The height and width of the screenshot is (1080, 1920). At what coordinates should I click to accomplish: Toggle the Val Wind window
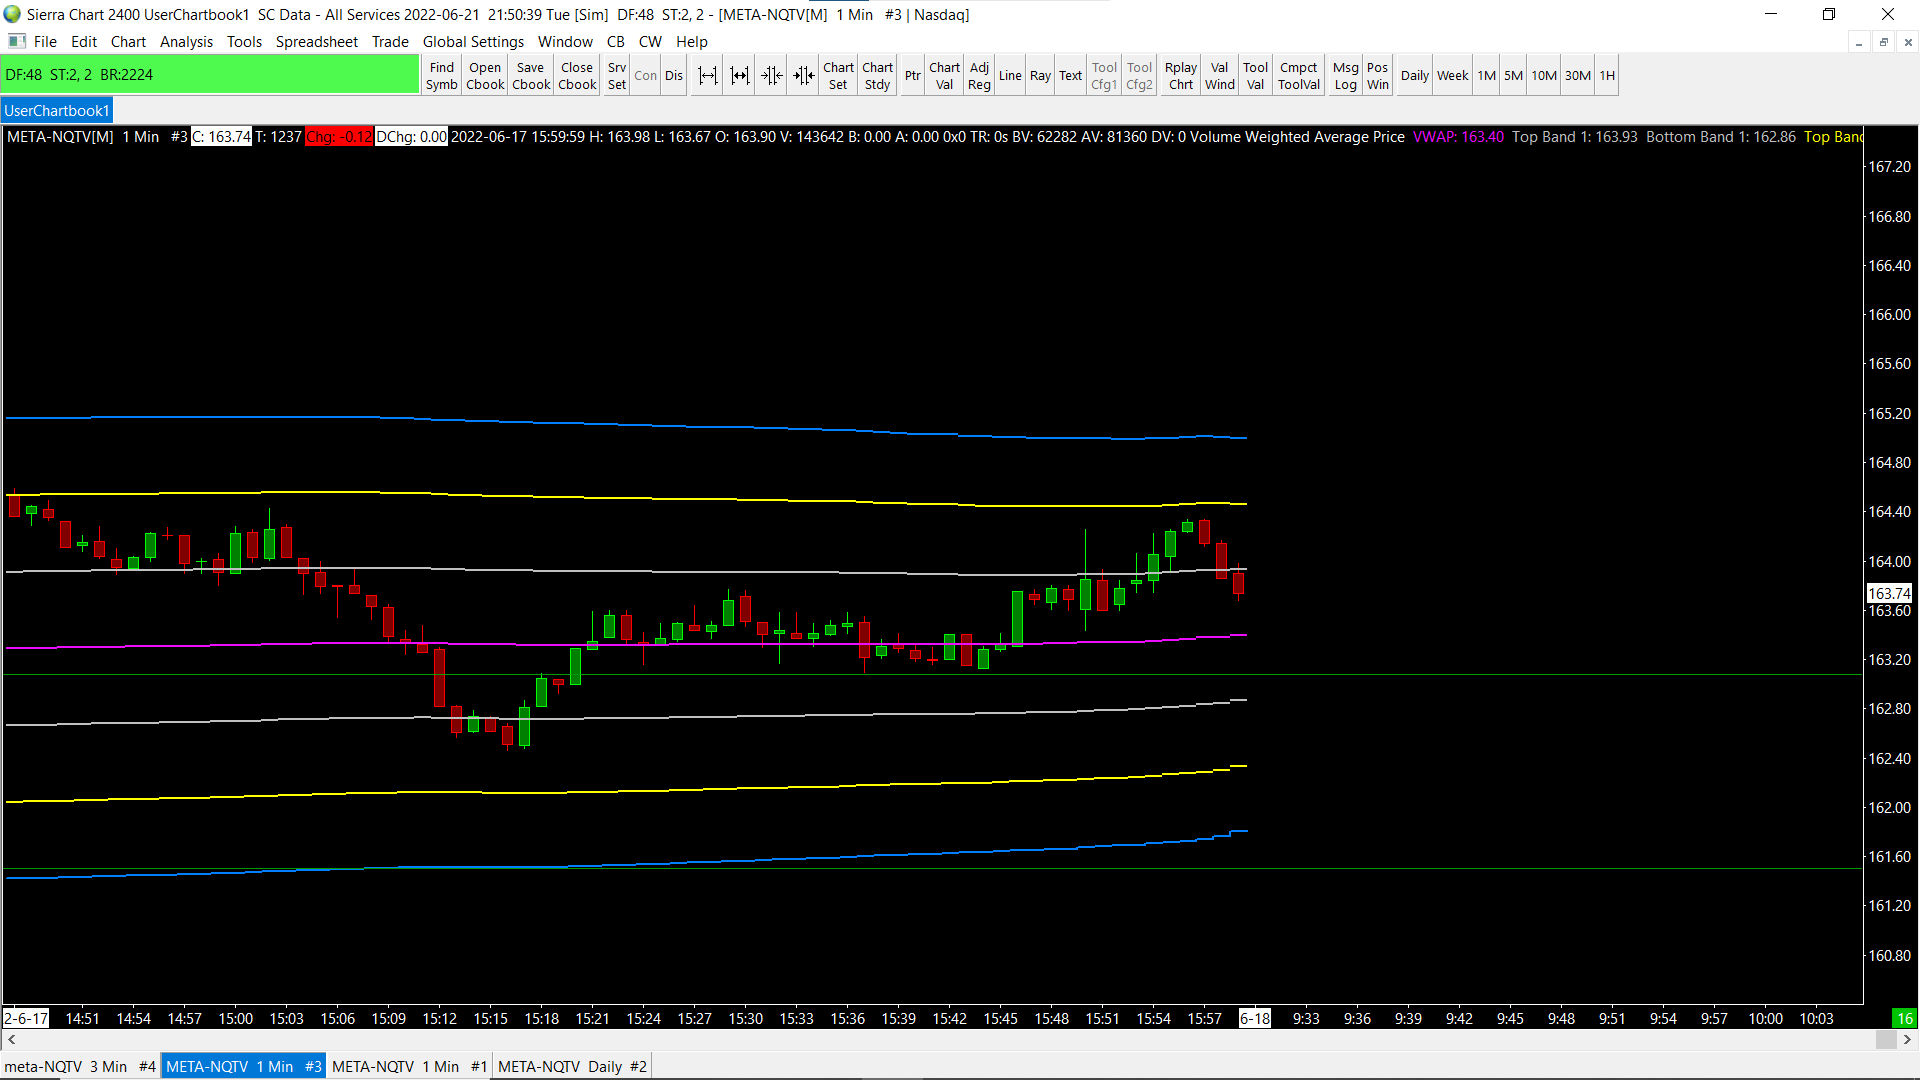tap(1219, 75)
